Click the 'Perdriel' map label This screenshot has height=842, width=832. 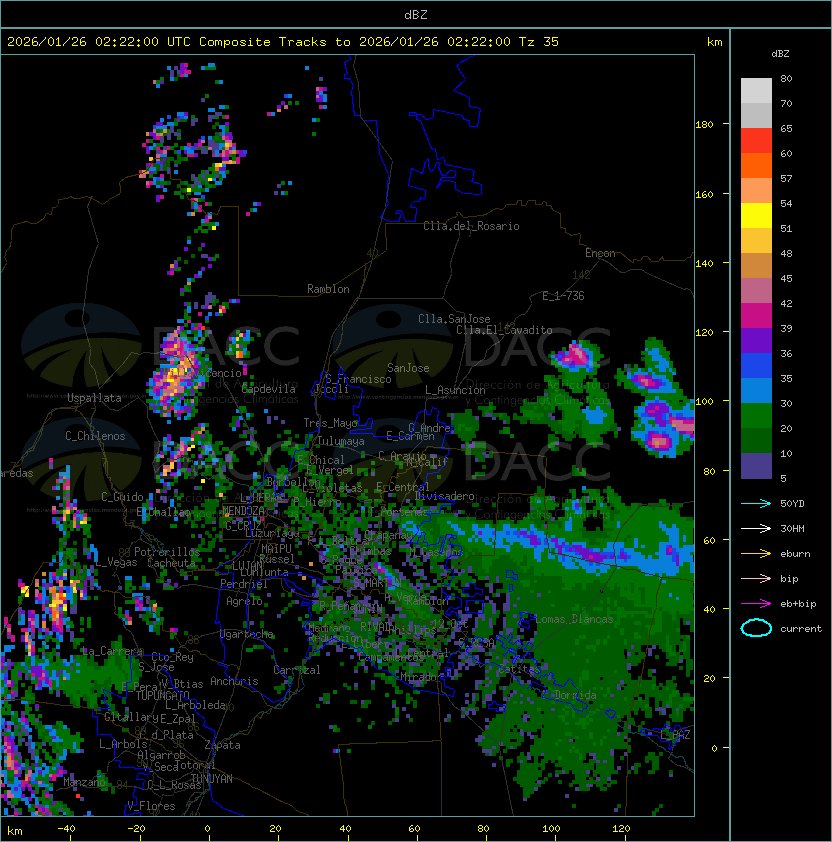[244, 584]
